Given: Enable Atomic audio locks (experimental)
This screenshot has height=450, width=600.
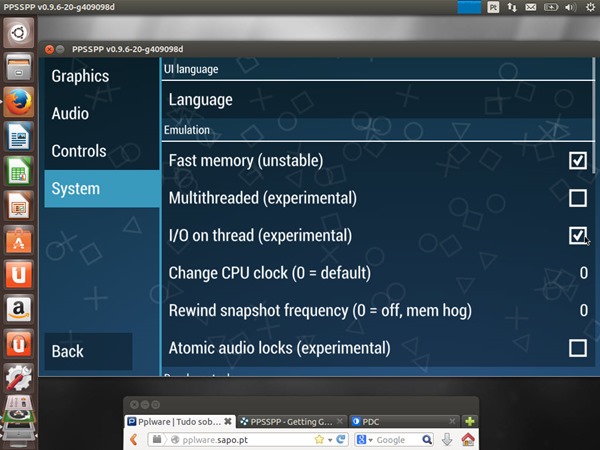Looking at the screenshot, I should tap(577, 348).
